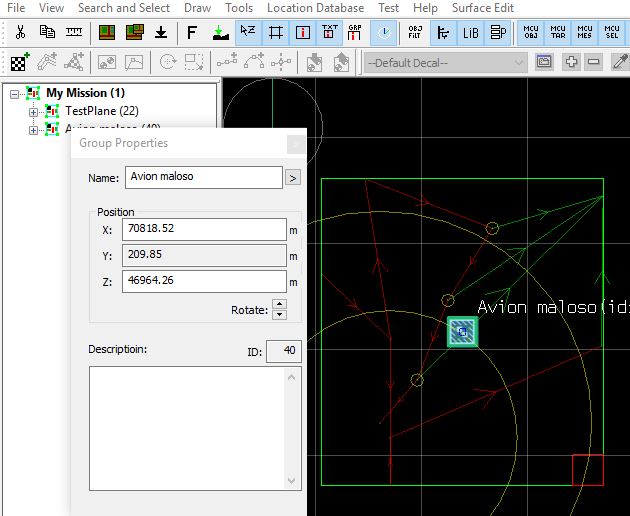Open the Test menu
The width and height of the screenshot is (630, 516).
[x=388, y=8]
